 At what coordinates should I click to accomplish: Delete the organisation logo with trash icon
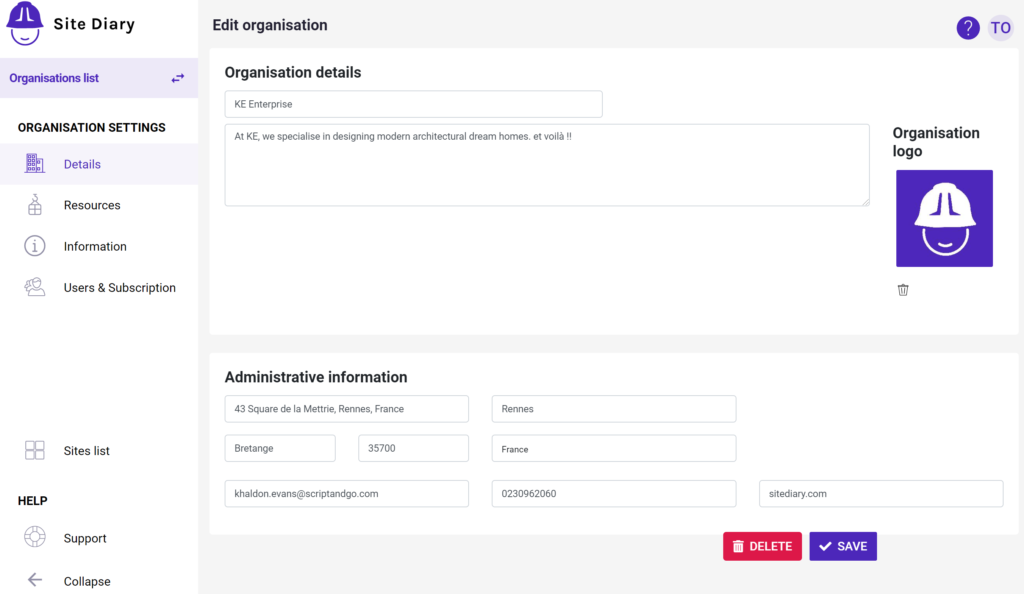903,290
